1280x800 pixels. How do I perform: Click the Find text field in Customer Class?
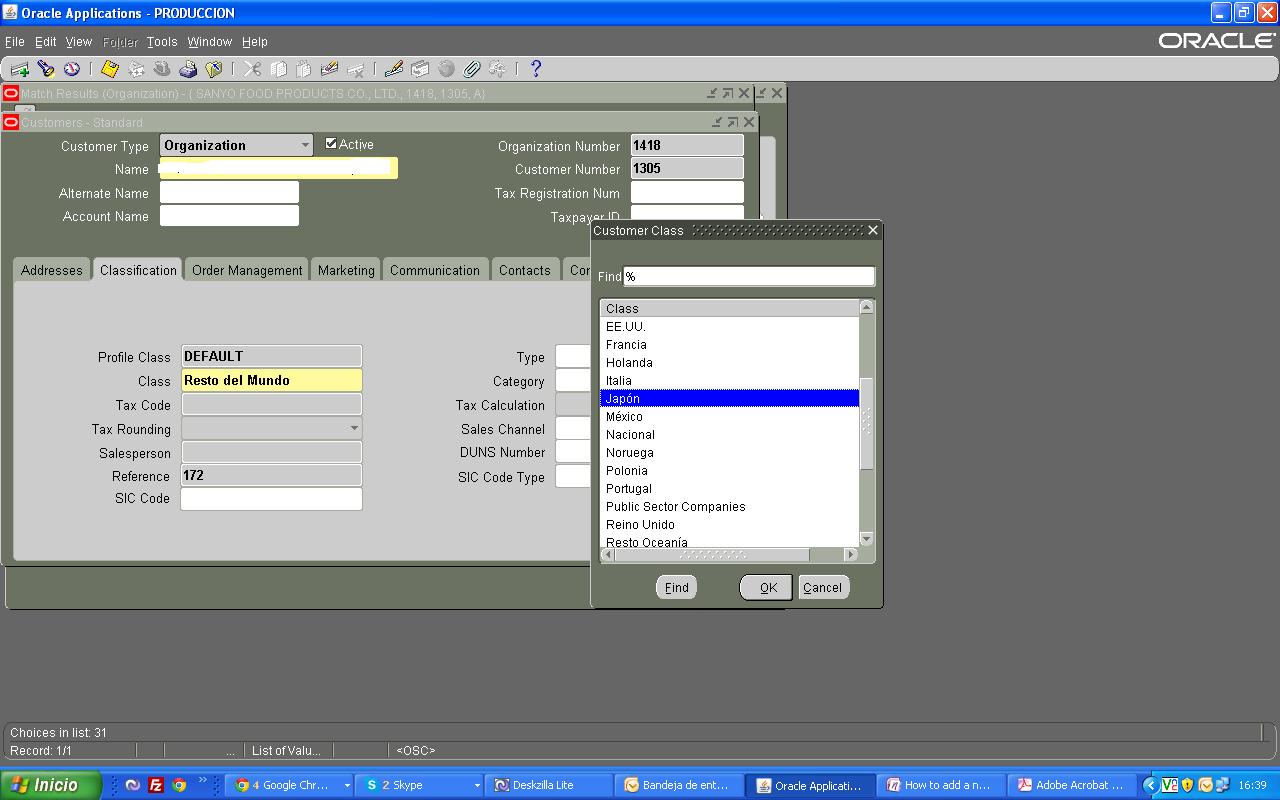pos(749,276)
